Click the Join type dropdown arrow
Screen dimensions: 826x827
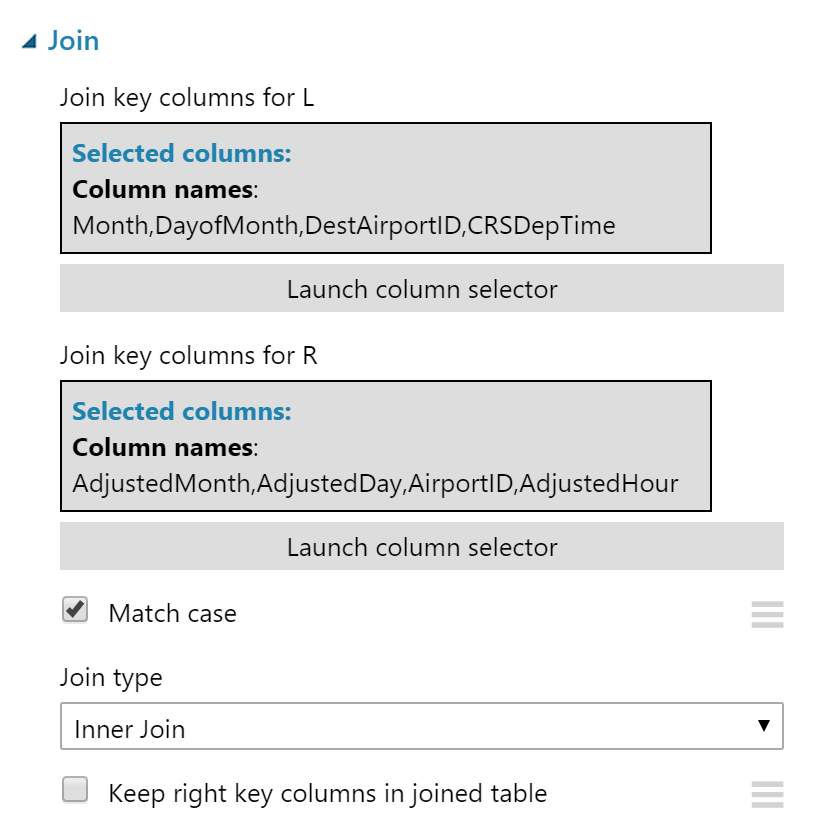(764, 726)
